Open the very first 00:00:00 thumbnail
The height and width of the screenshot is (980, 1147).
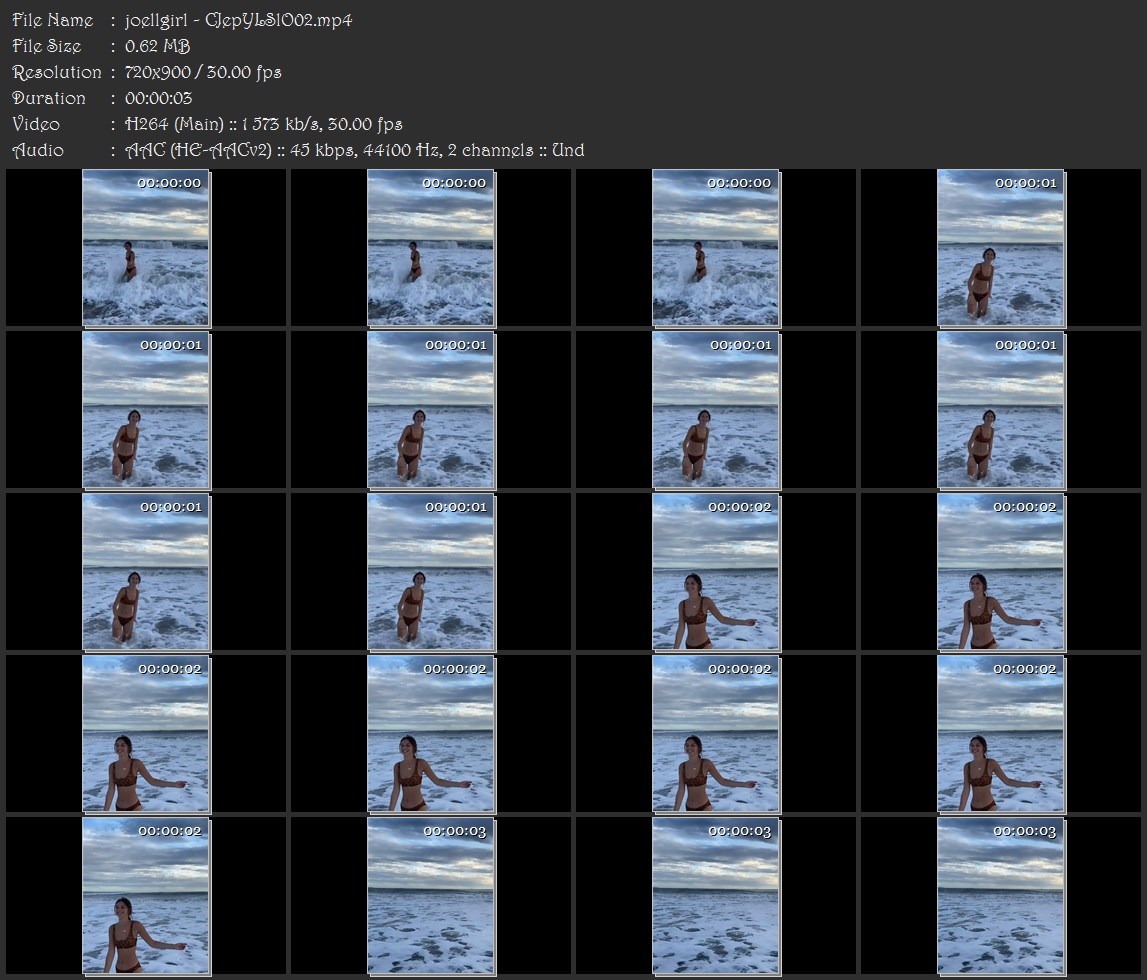click(146, 248)
